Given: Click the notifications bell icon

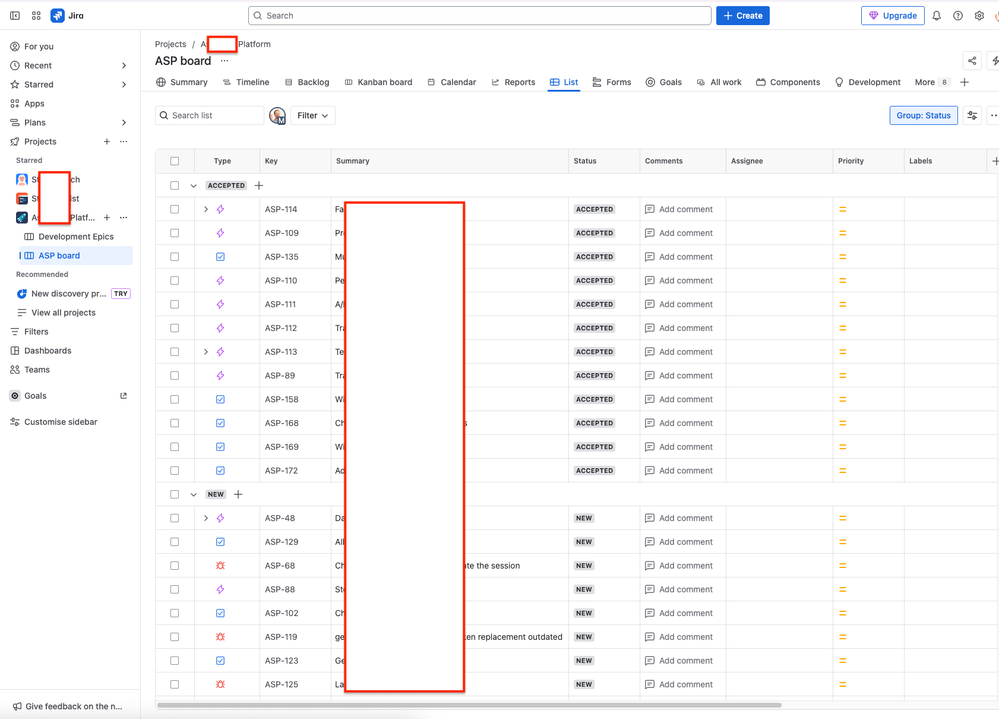Looking at the screenshot, I should coord(936,16).
